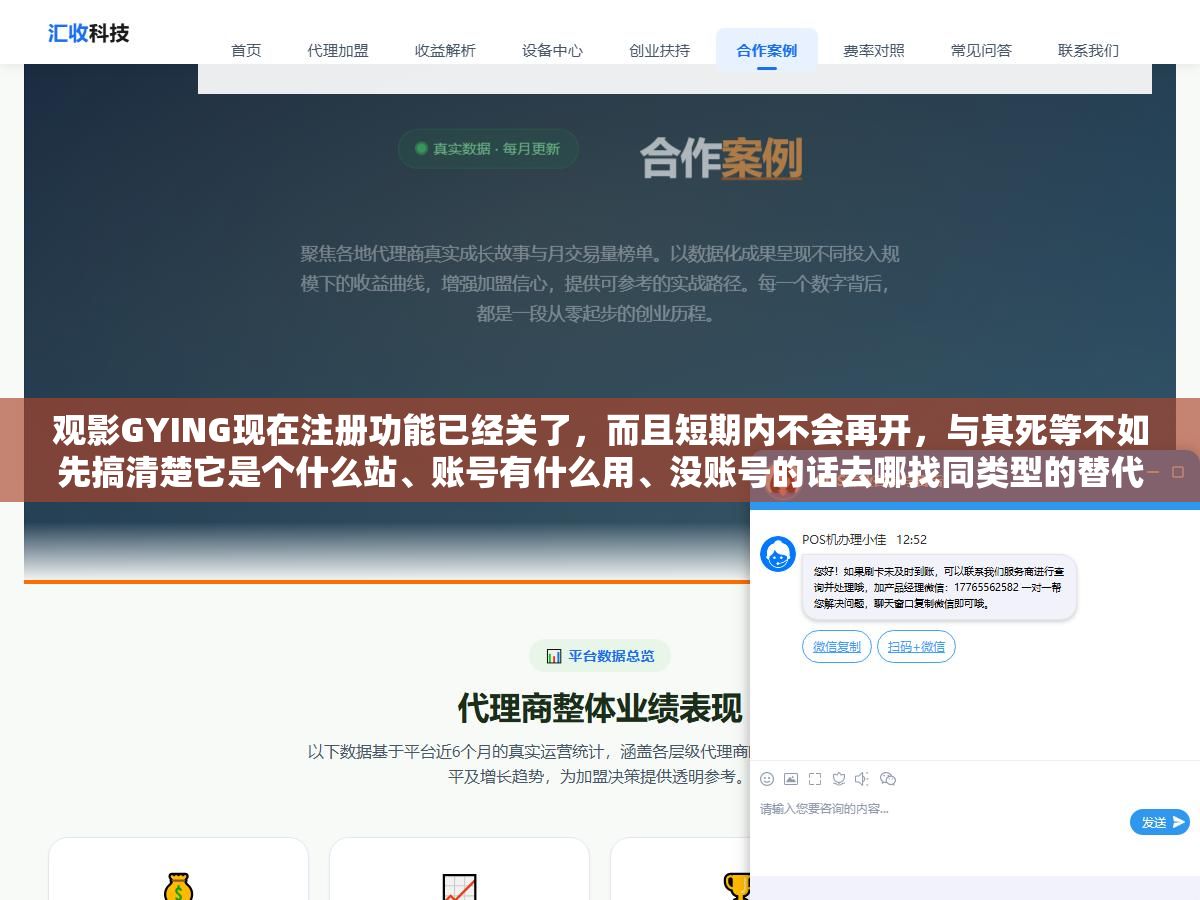Minimize the chat widget window
This screenshot has width=1200, height=900.
pos(1152,472)
